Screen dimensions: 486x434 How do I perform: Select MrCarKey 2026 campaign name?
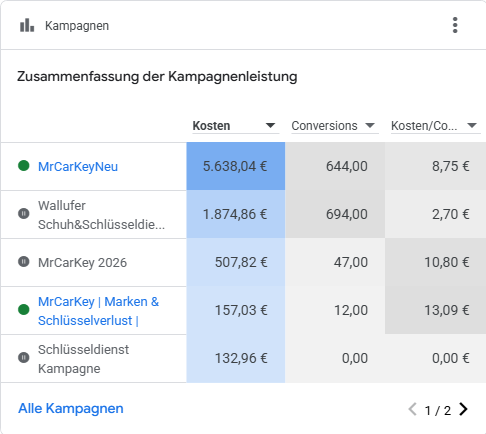coord(82,263)
